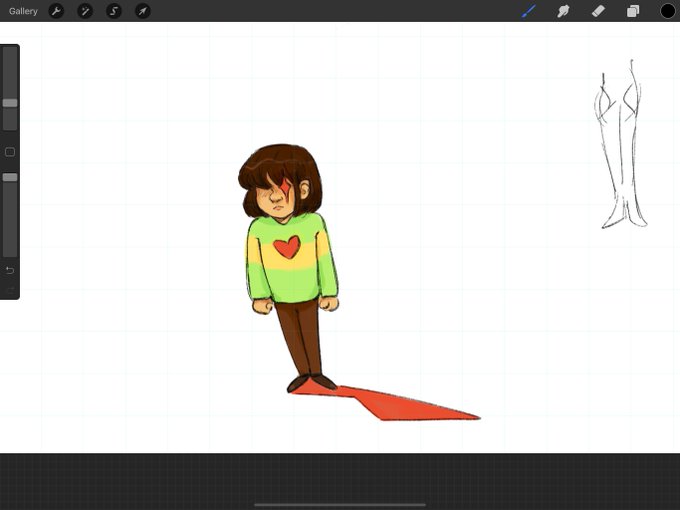Open the Actions wrench menu
680x510 pixels.
tap(56, 11)
